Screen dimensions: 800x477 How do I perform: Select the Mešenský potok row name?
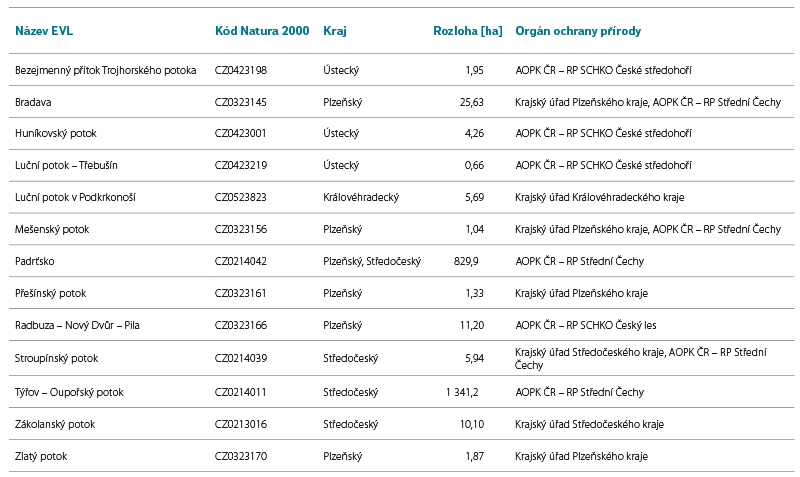coord(52,229)
